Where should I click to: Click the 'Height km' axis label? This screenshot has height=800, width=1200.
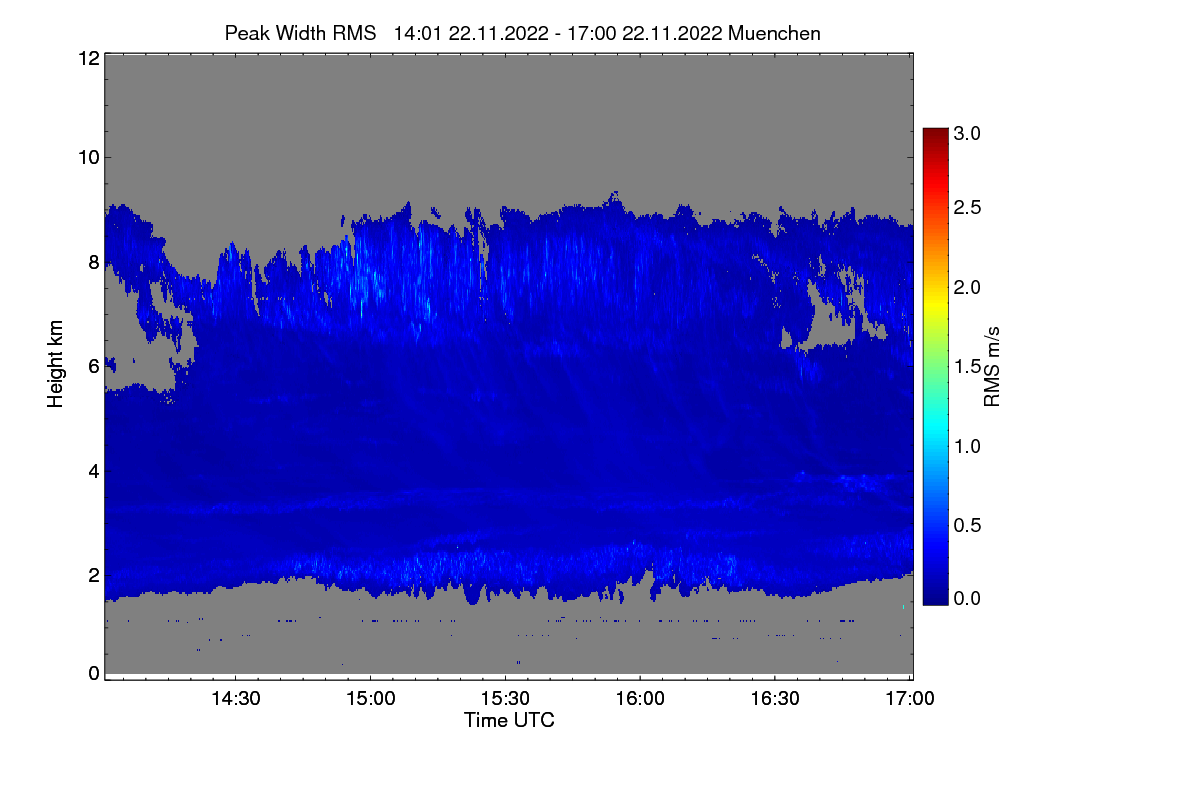[56, 366]
